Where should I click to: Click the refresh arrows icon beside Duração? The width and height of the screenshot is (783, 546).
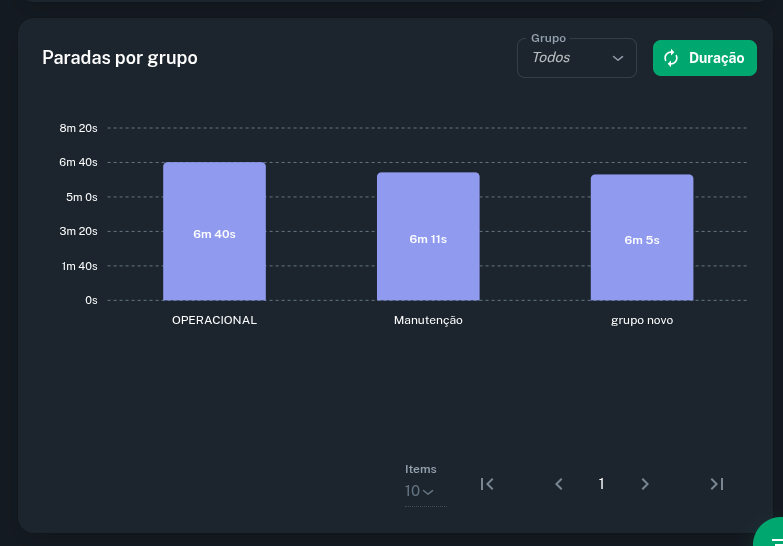(x=671, y=58)
